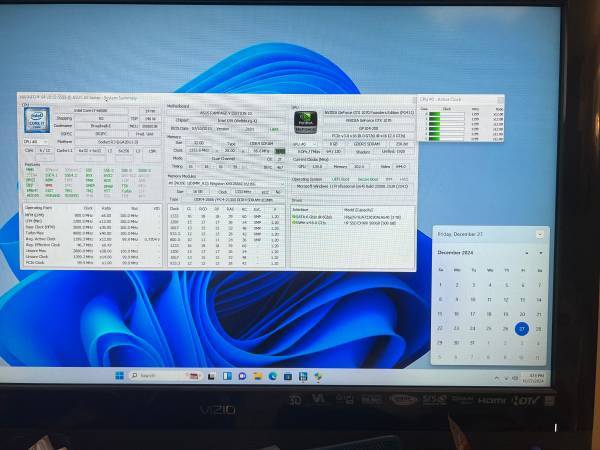The image size is (600, 450).
Task: Click the Base Clock (HFM) row
Action: click(92, 227)
